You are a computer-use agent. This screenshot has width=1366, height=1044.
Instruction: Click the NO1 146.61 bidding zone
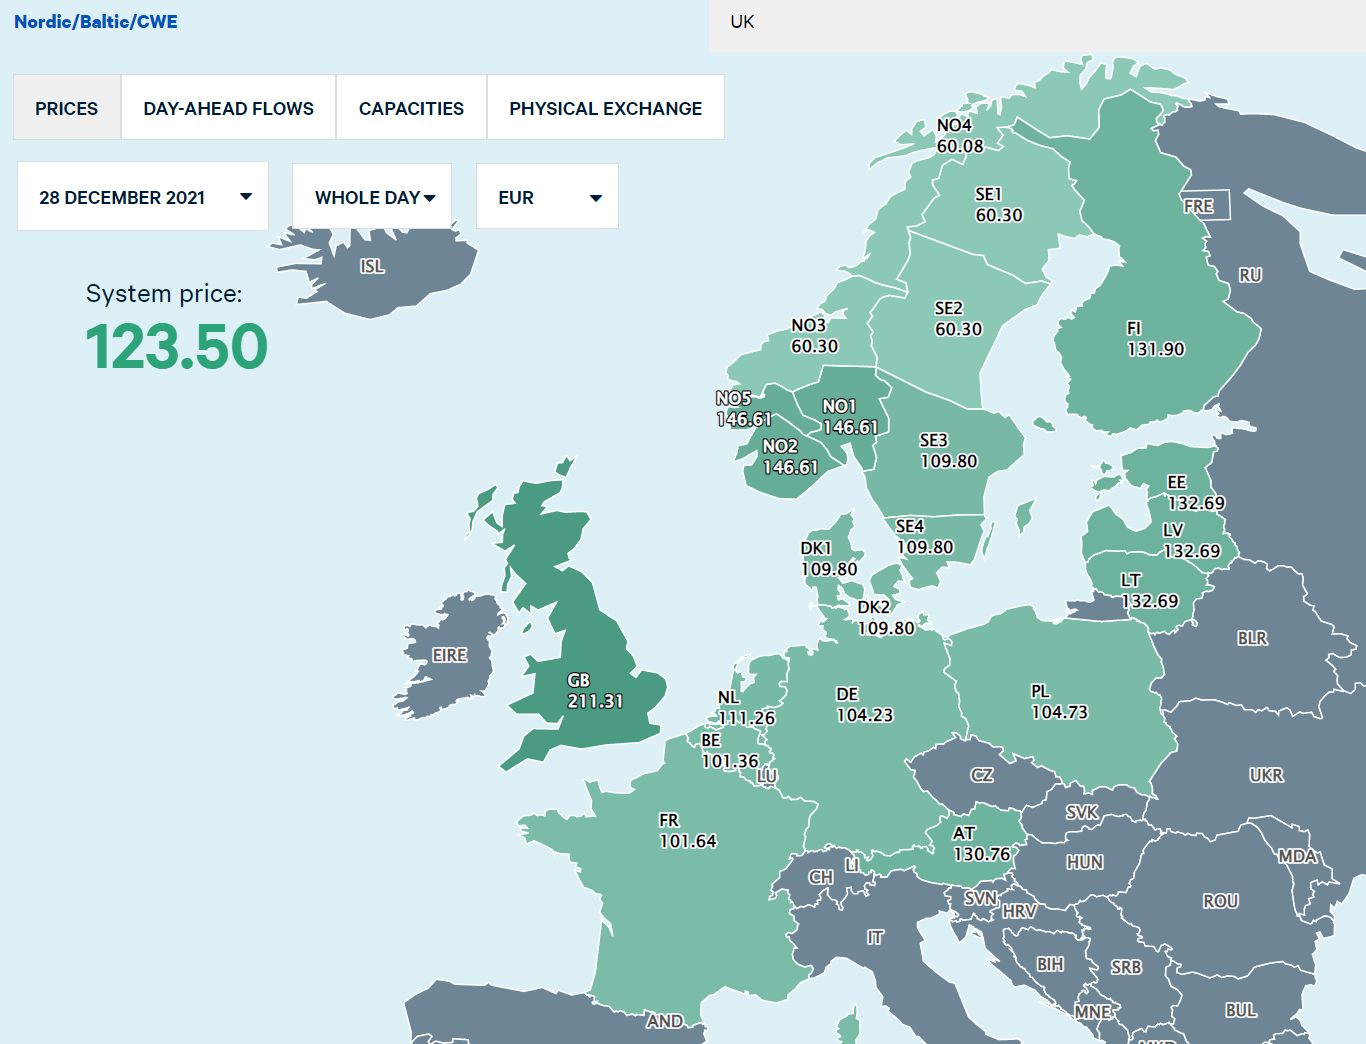pos(850,417)
